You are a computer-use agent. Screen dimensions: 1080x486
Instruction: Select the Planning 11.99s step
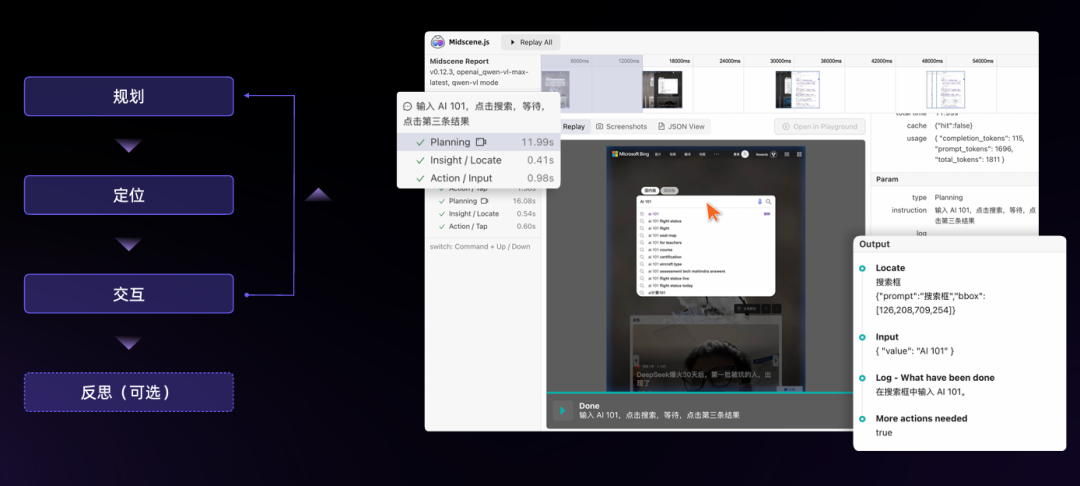(x=479, y=142)
